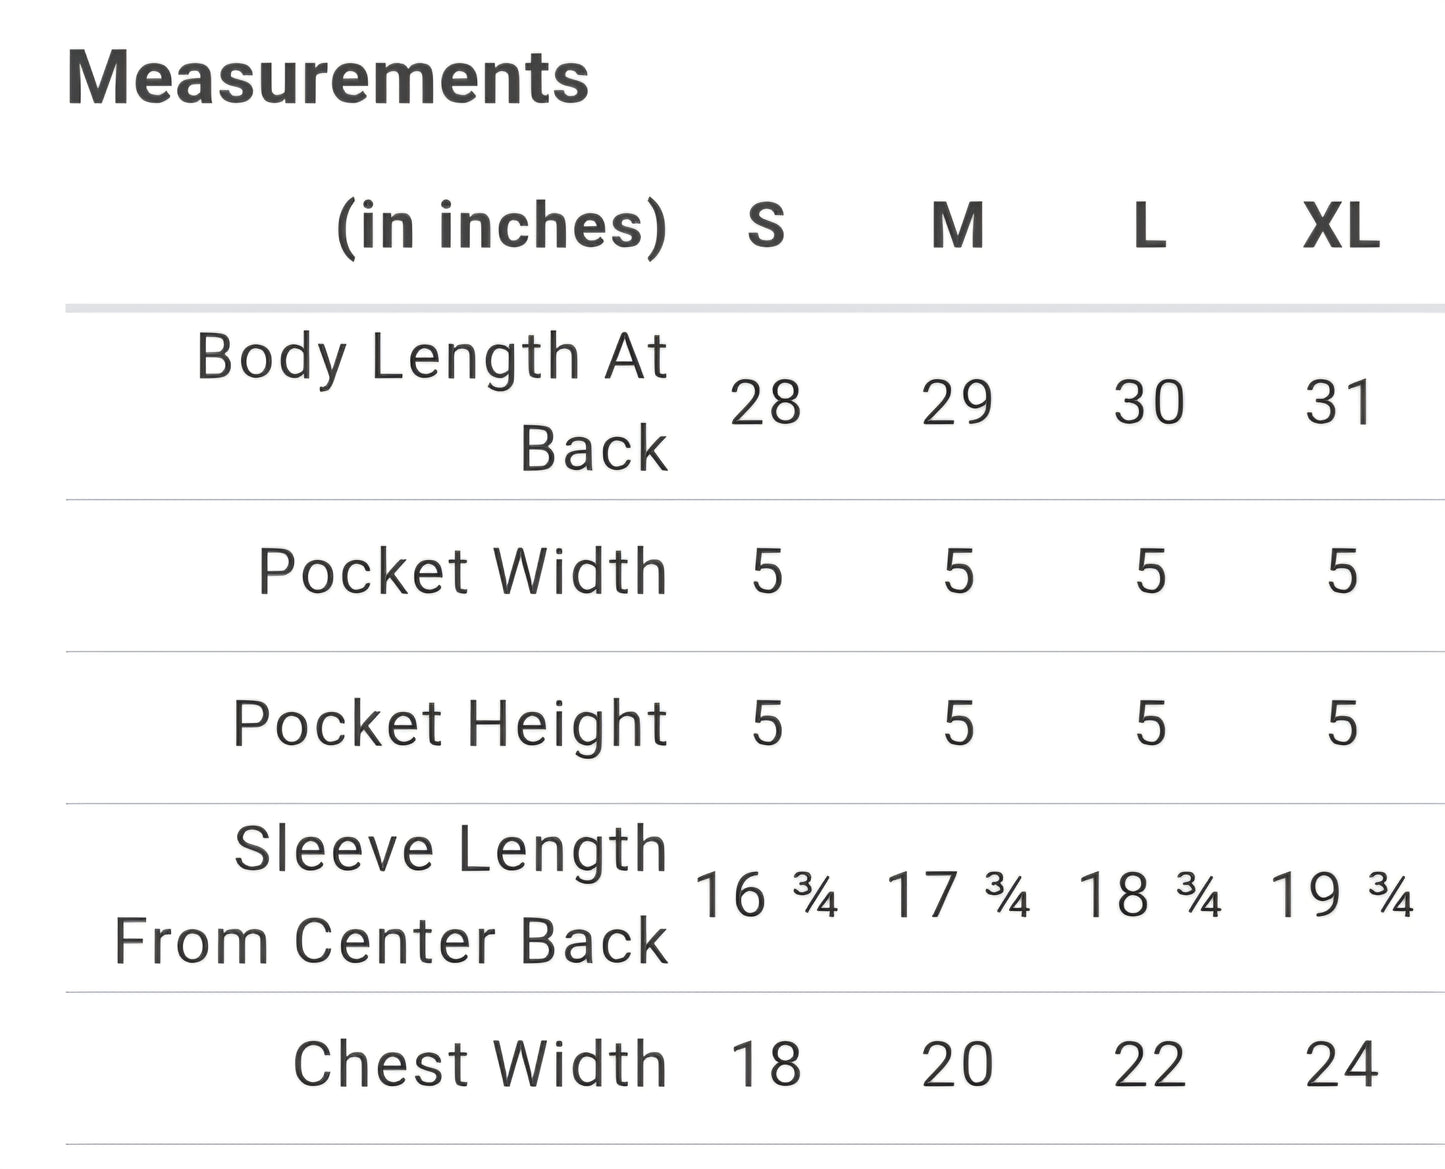Select the M size column header

pos(958,226)
